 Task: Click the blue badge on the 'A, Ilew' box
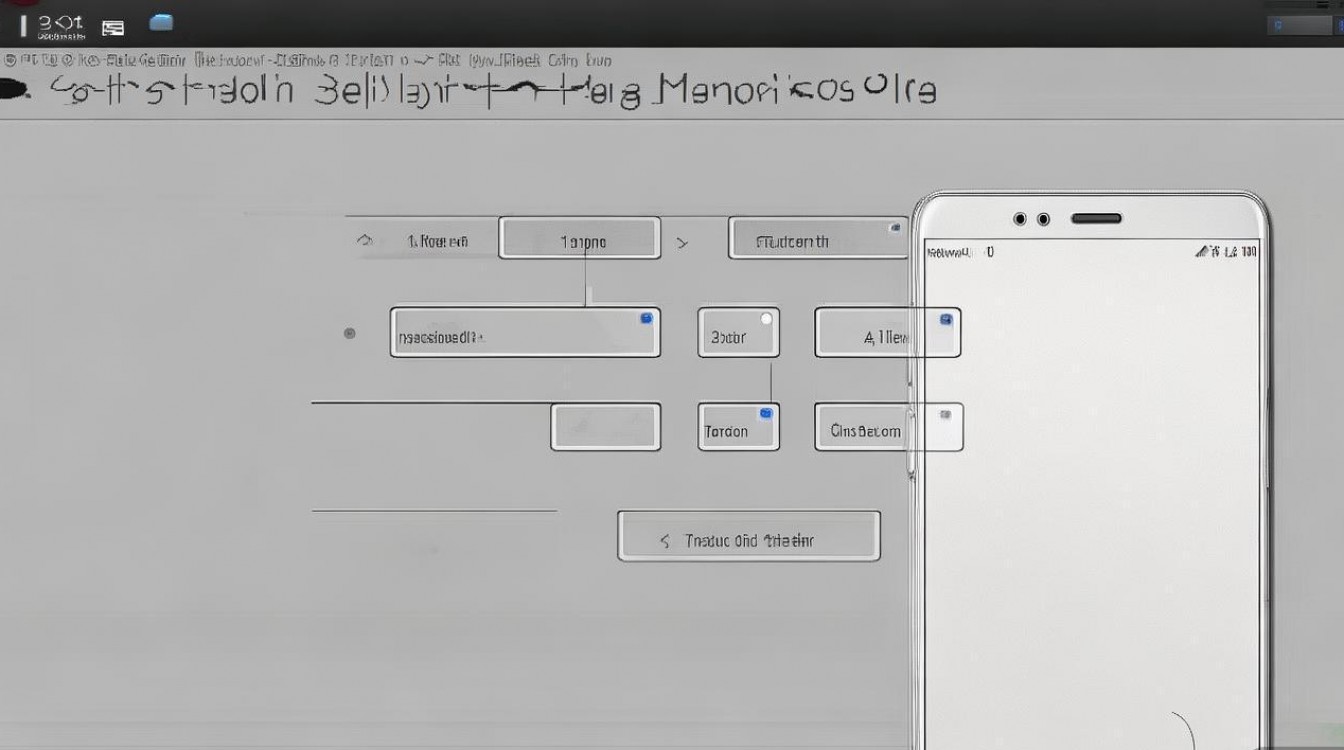pos(946,320)
